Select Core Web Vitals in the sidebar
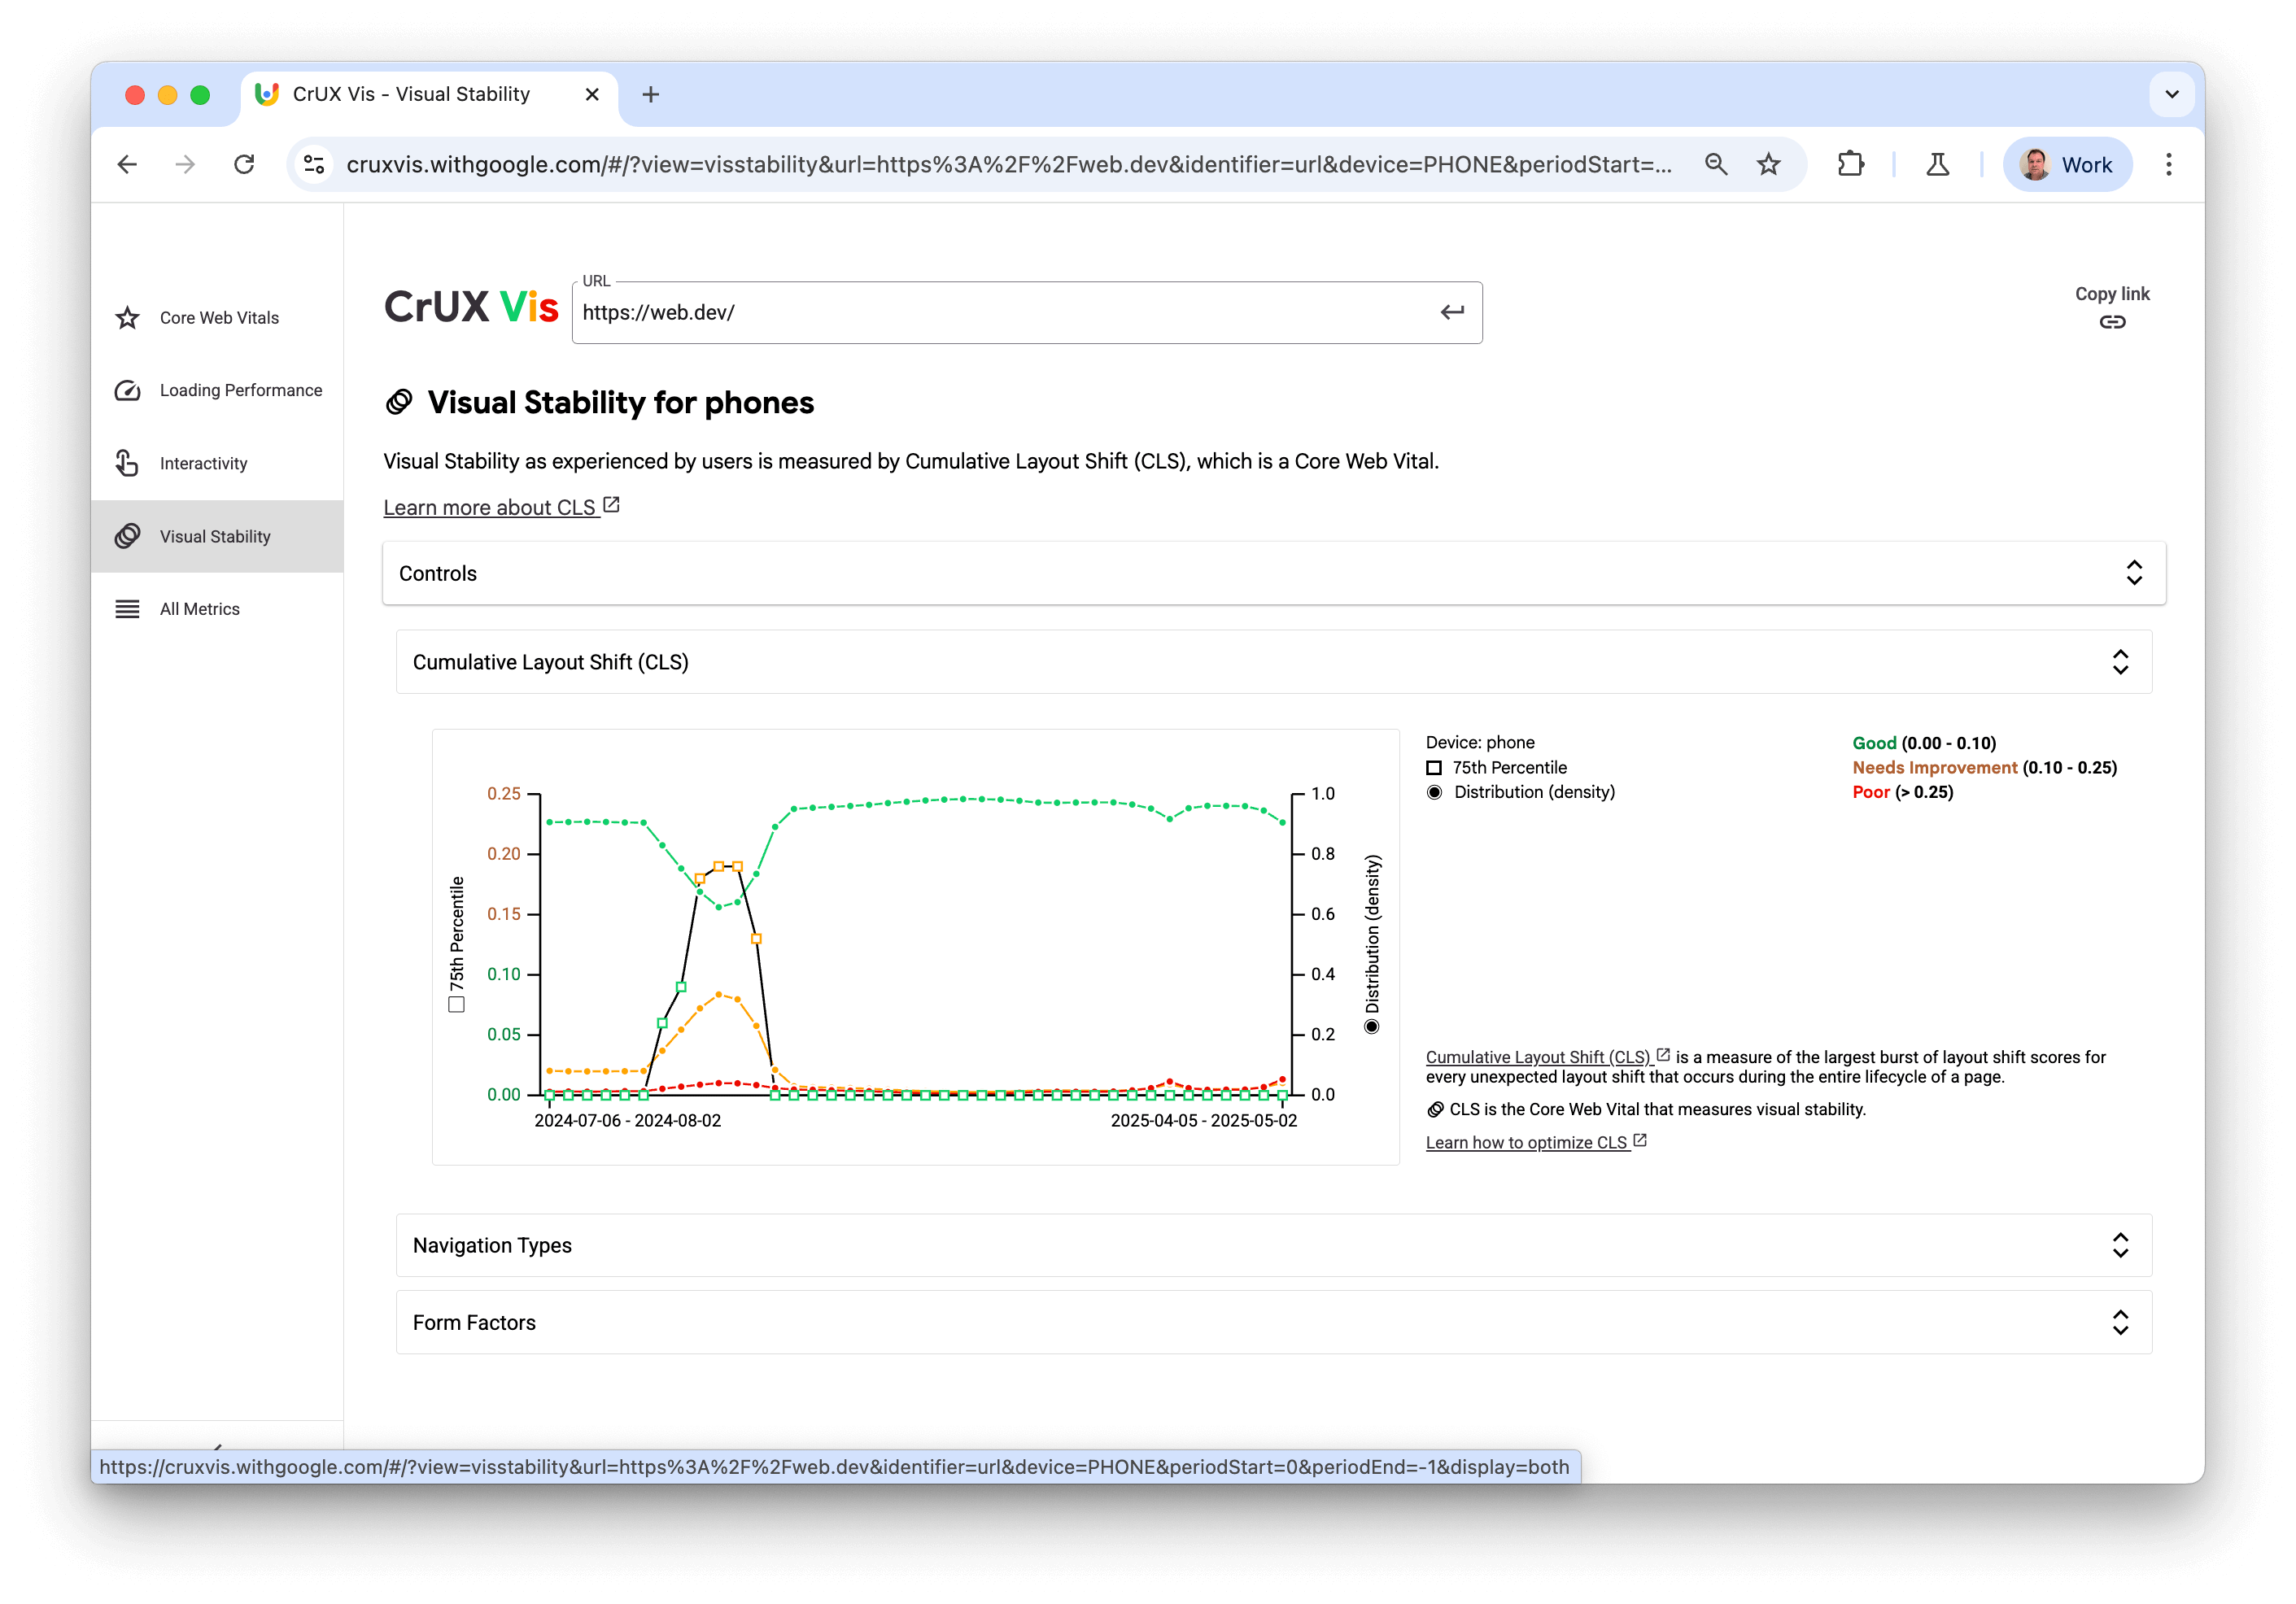2296x1604 pixels. [x=218, y=317]
